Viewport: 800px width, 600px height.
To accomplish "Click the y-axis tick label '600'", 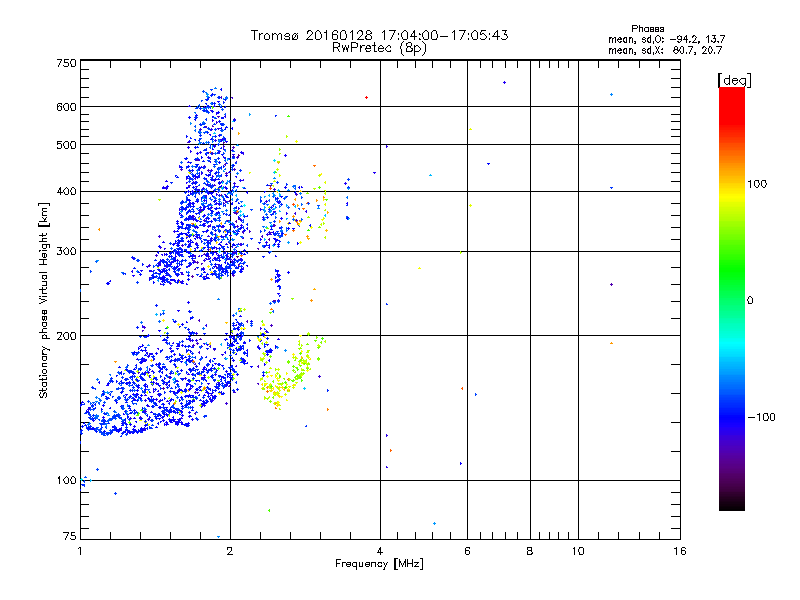I will tap(66, 107).
